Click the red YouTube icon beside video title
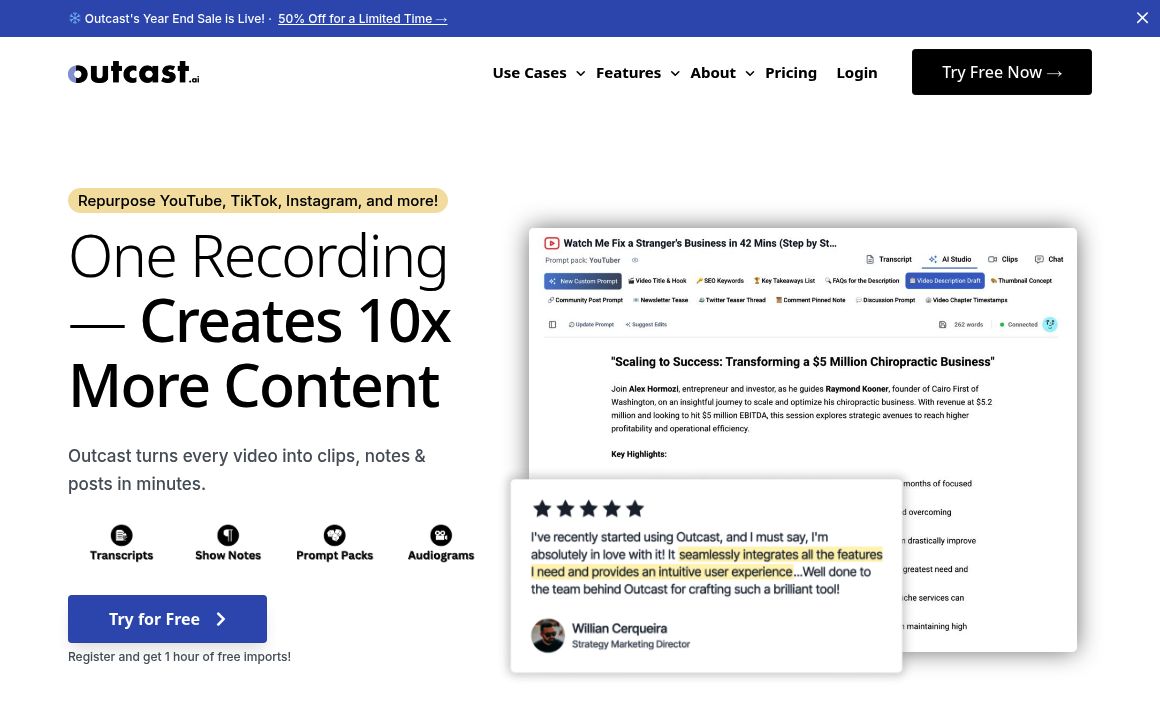The width and height of the screenshot is (1160, 720). click(552, 243)
